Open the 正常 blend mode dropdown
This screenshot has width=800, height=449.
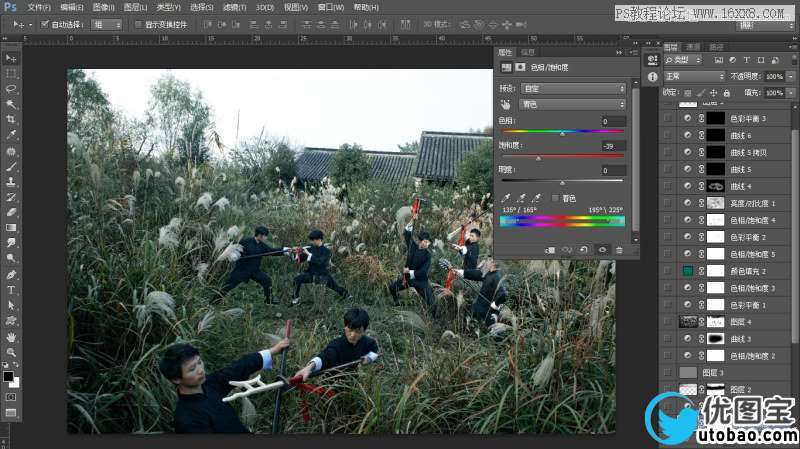pyautogui.click(x=694, y=77)
